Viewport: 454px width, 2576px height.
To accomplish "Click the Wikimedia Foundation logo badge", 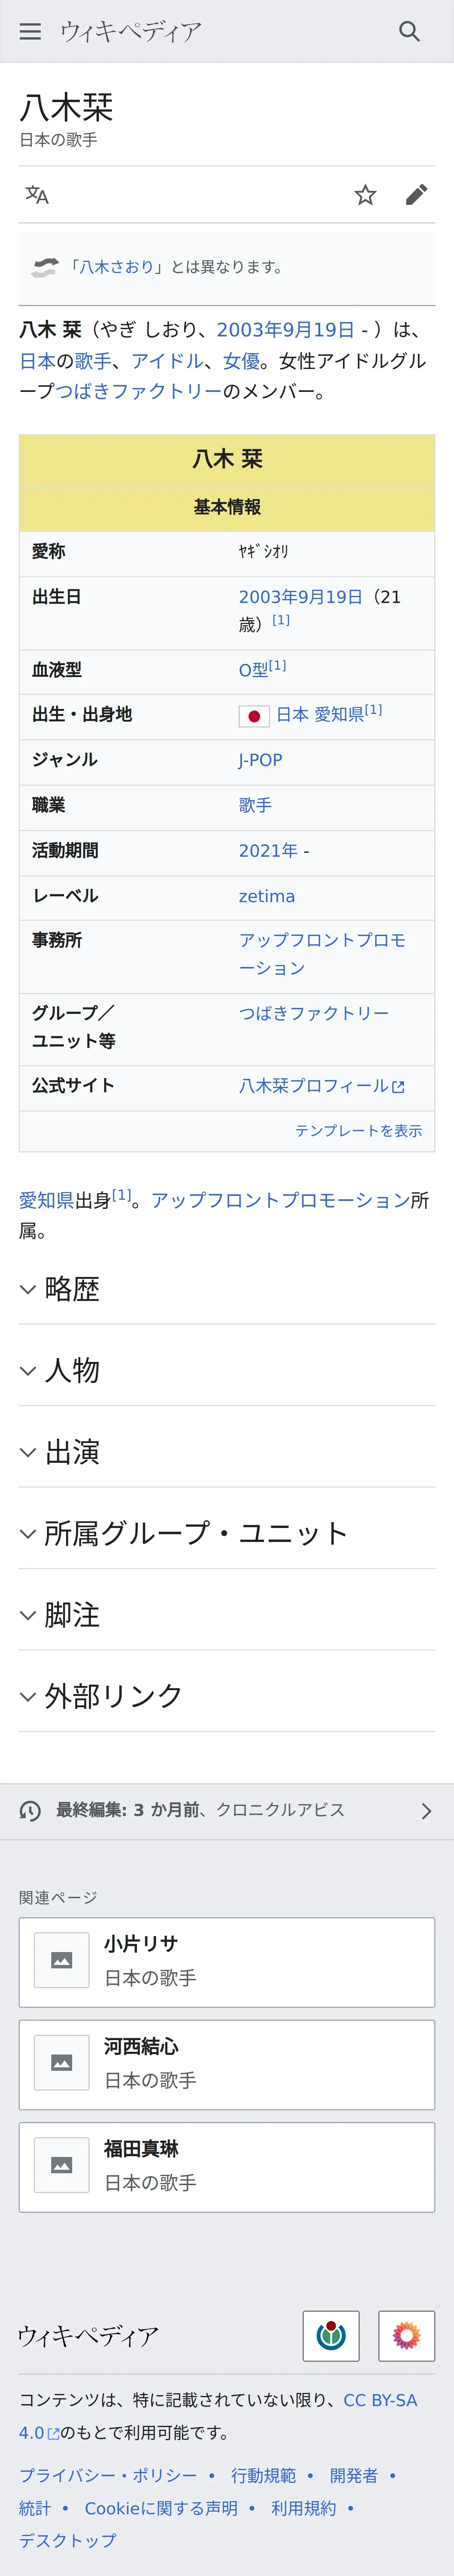I will [331, 2335].
